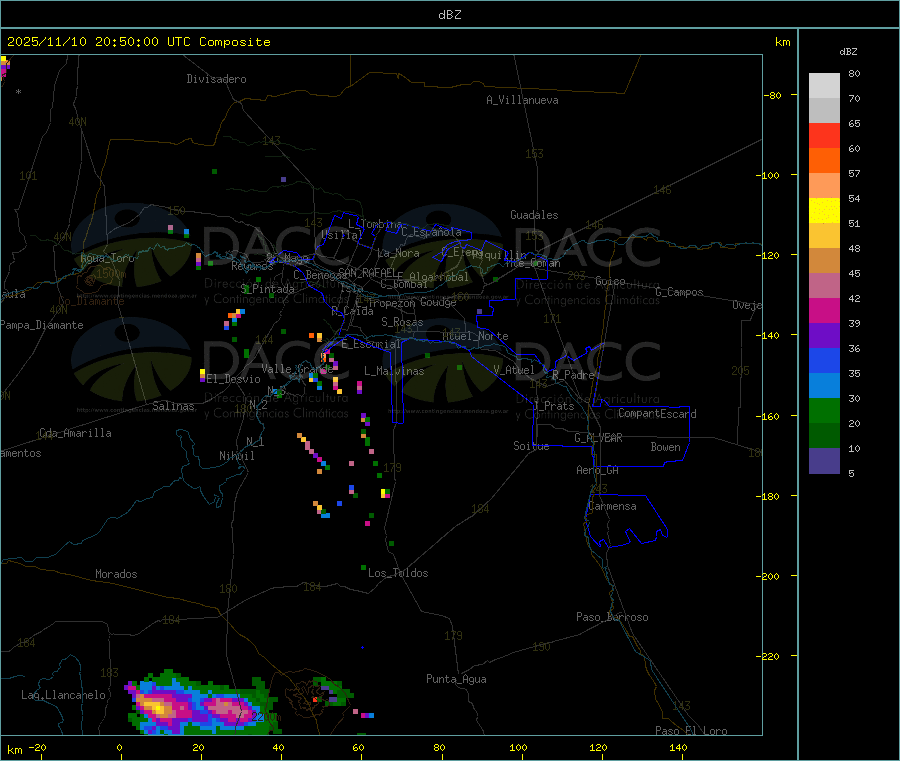Click the km label at bottom left
900x761 pixels.
point(14,750)
